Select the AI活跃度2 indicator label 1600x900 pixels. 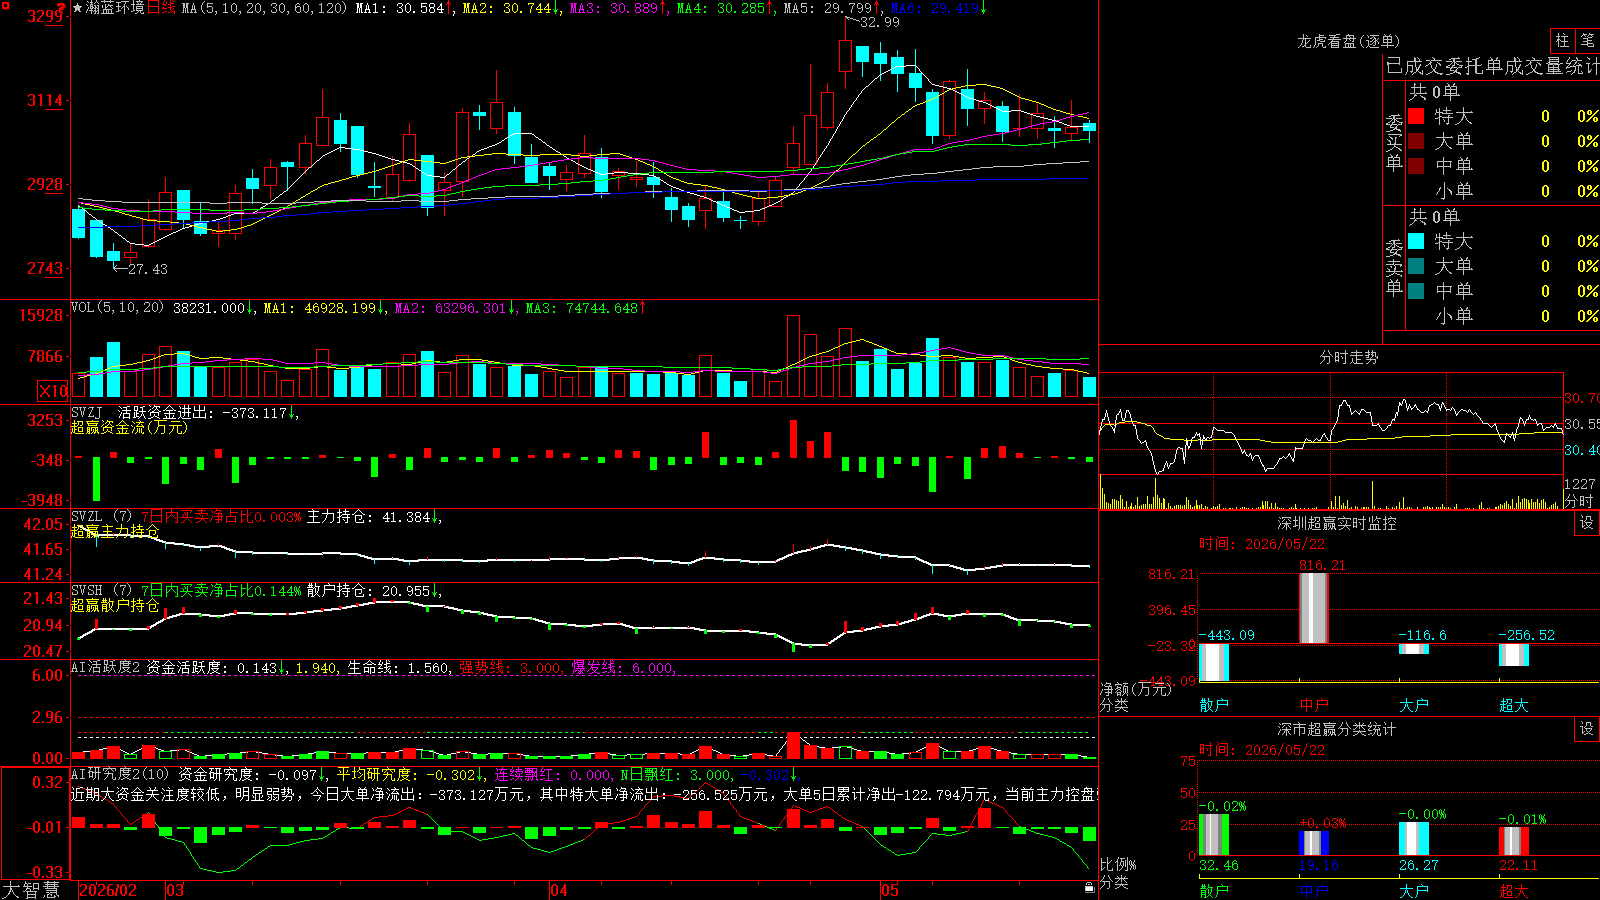pyautogui.click(x=105, y=667)
